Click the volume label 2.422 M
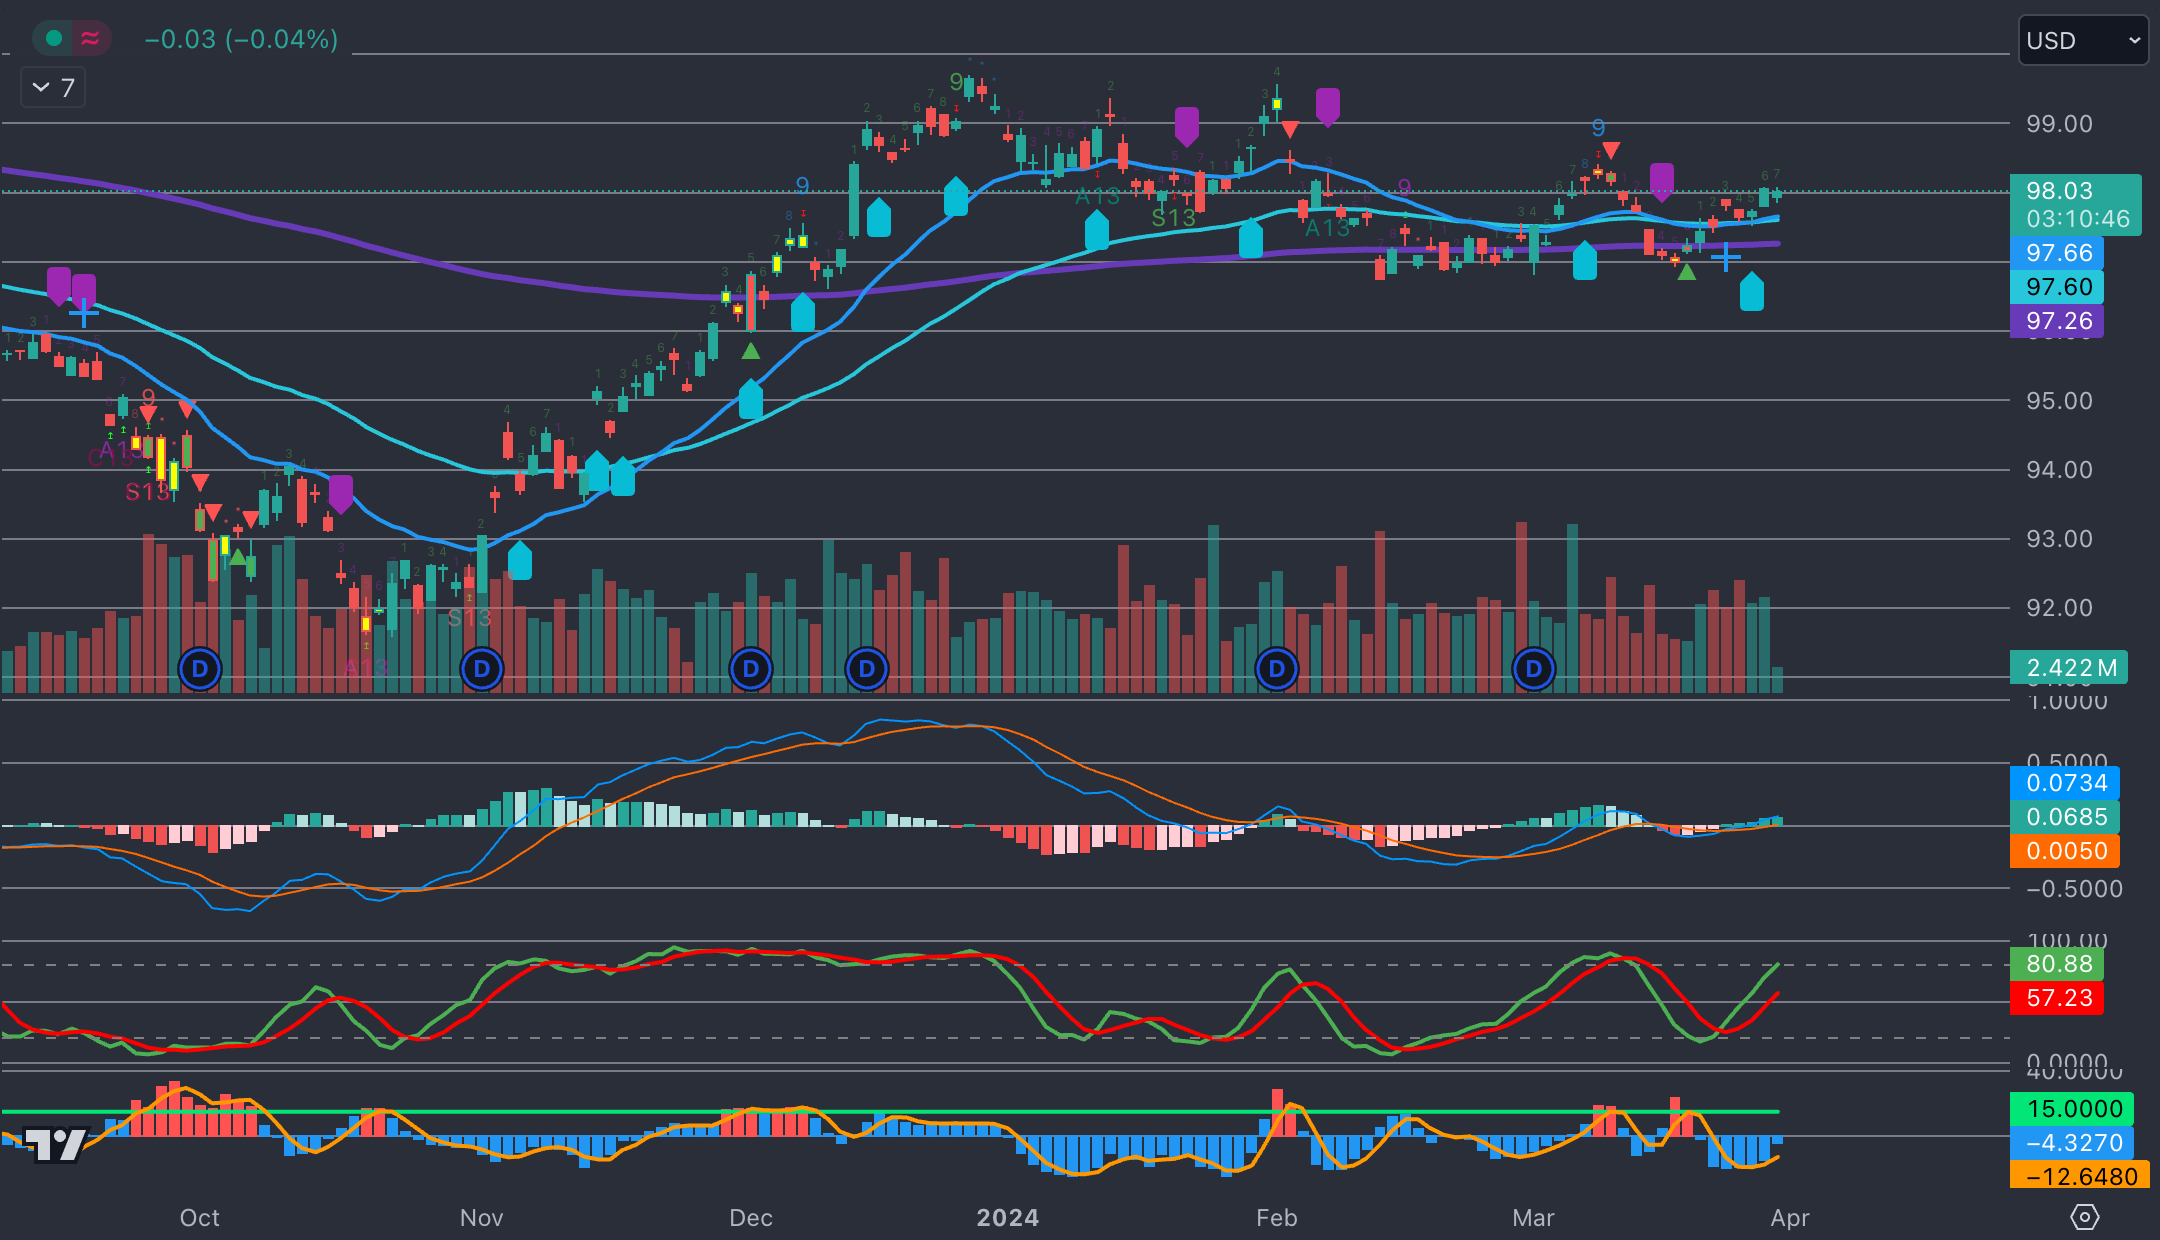The image size is (2160, 1240). pyautogui.click(x=2069, y=668)
